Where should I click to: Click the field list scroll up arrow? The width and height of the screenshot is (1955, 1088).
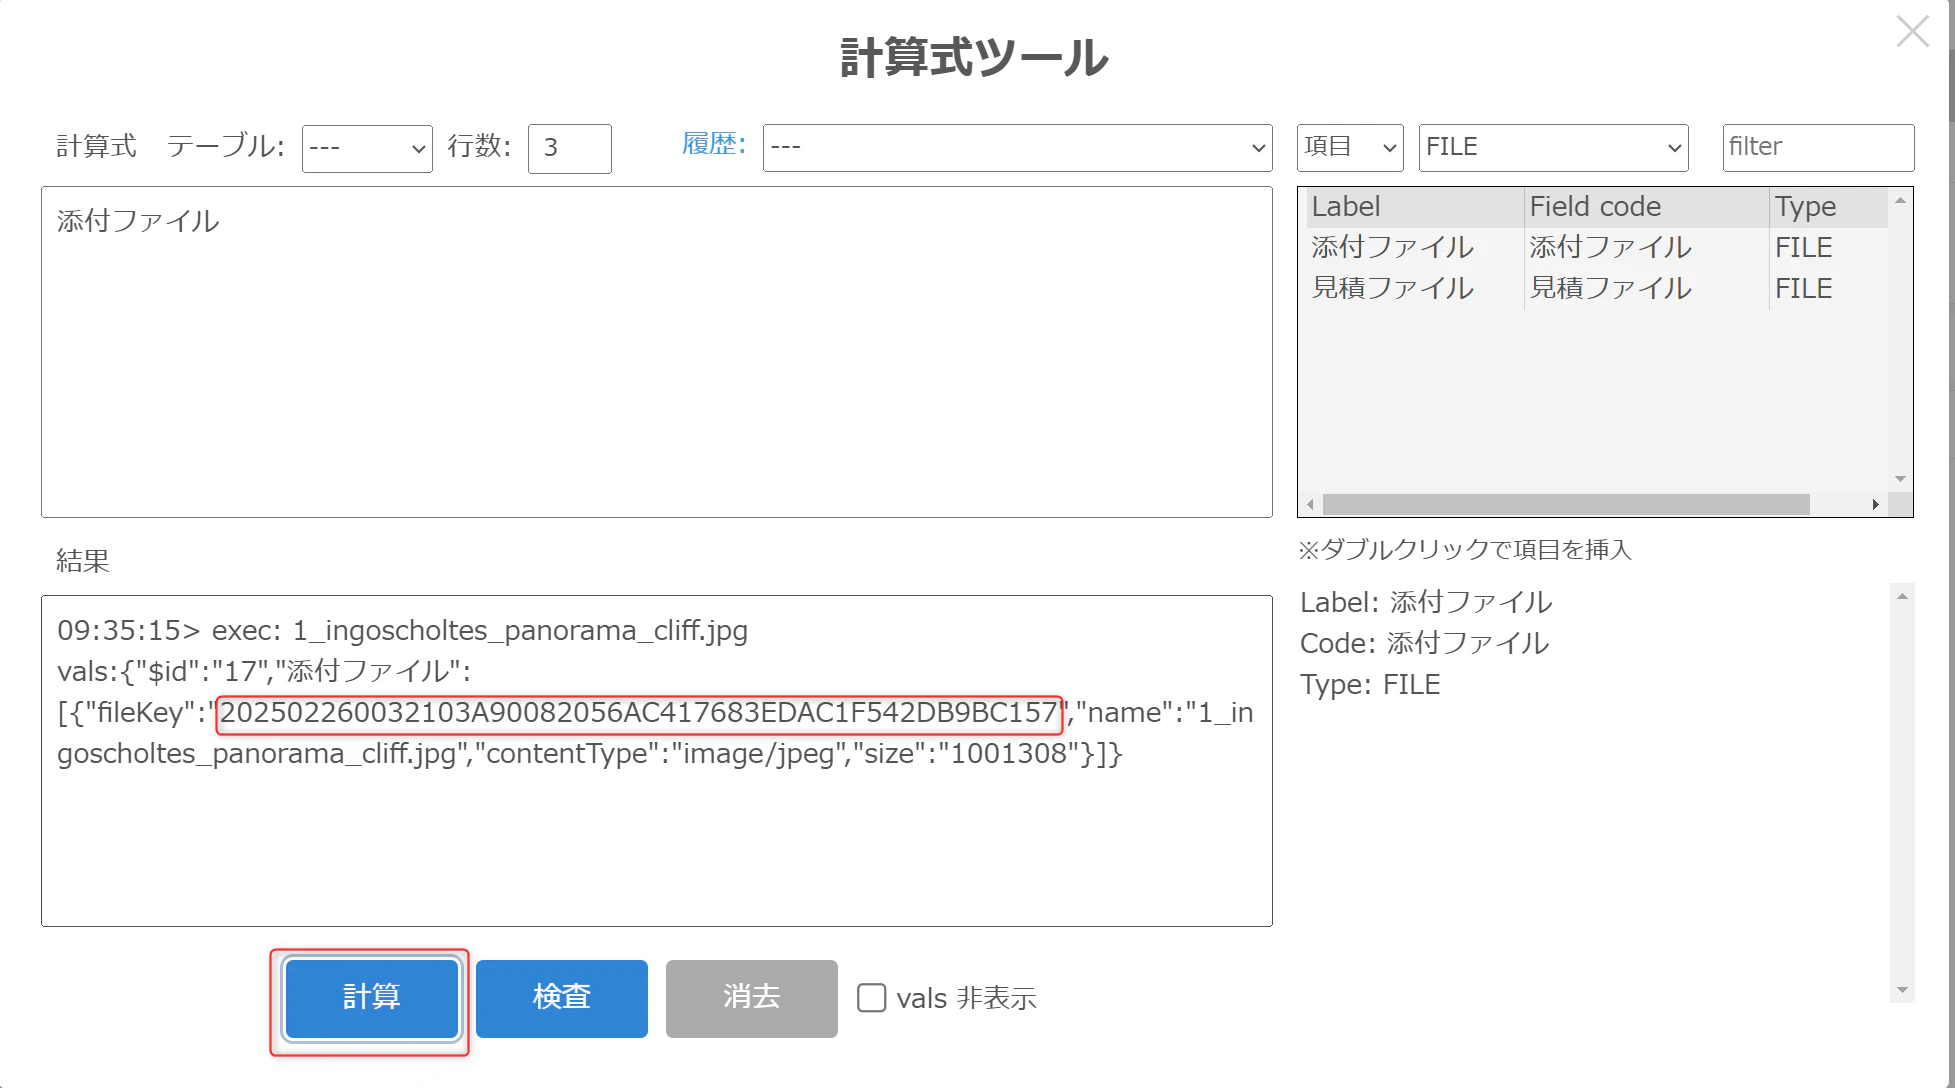1900,200
